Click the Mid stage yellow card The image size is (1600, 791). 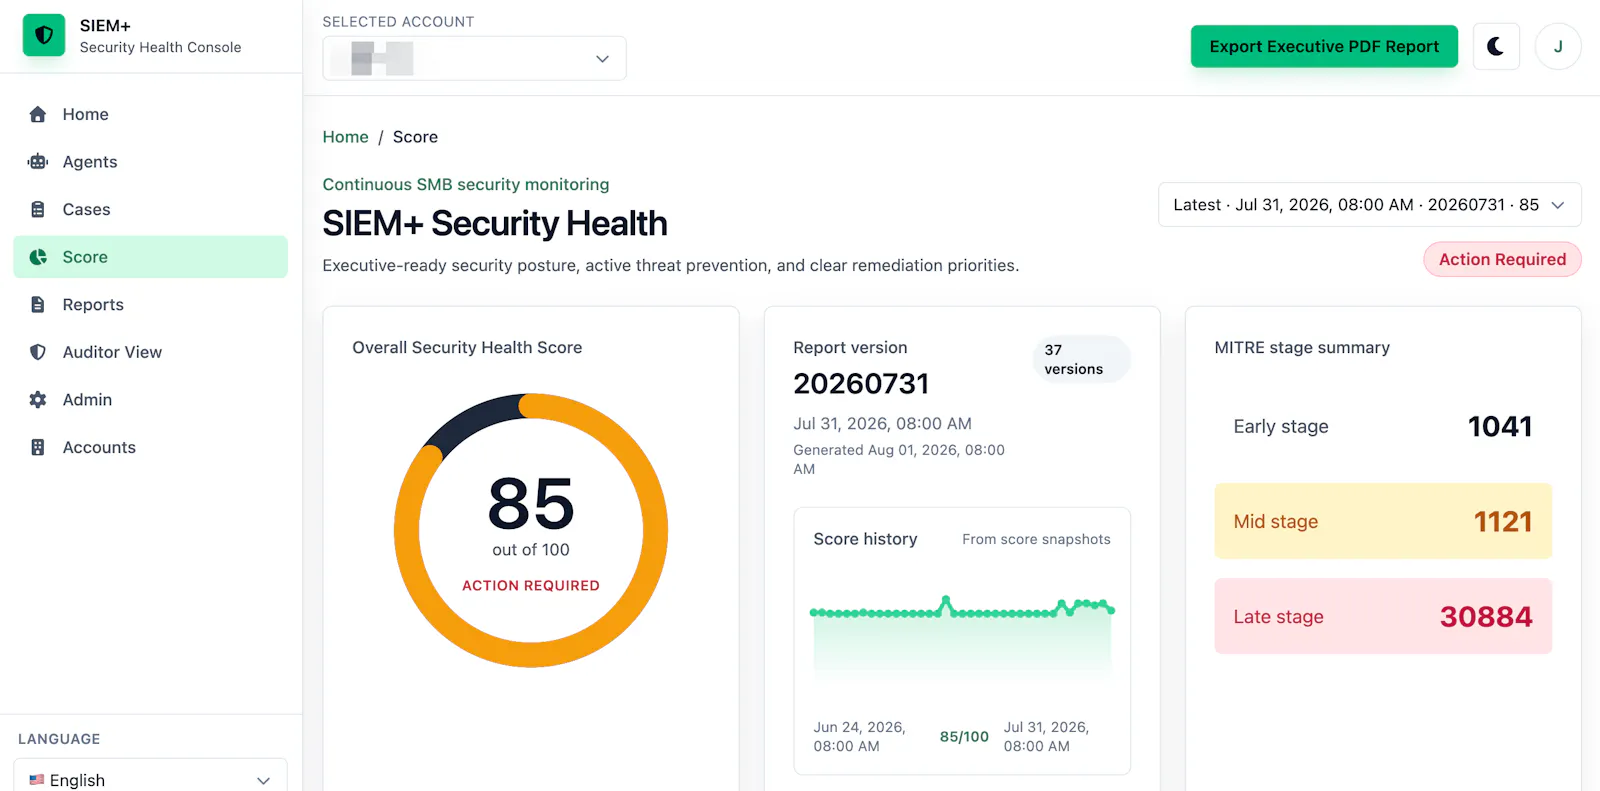coord(1383,522)
